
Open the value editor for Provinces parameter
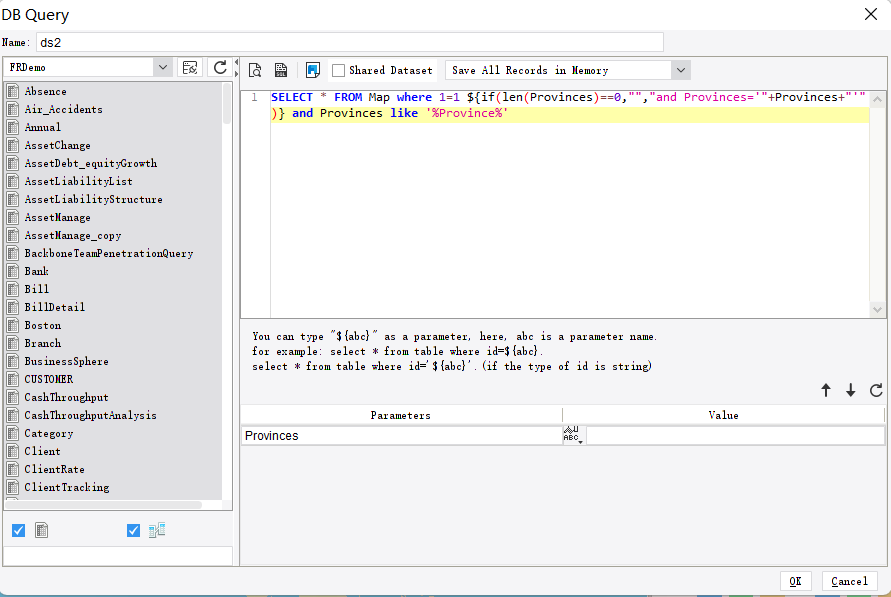(x=571, y=435)
